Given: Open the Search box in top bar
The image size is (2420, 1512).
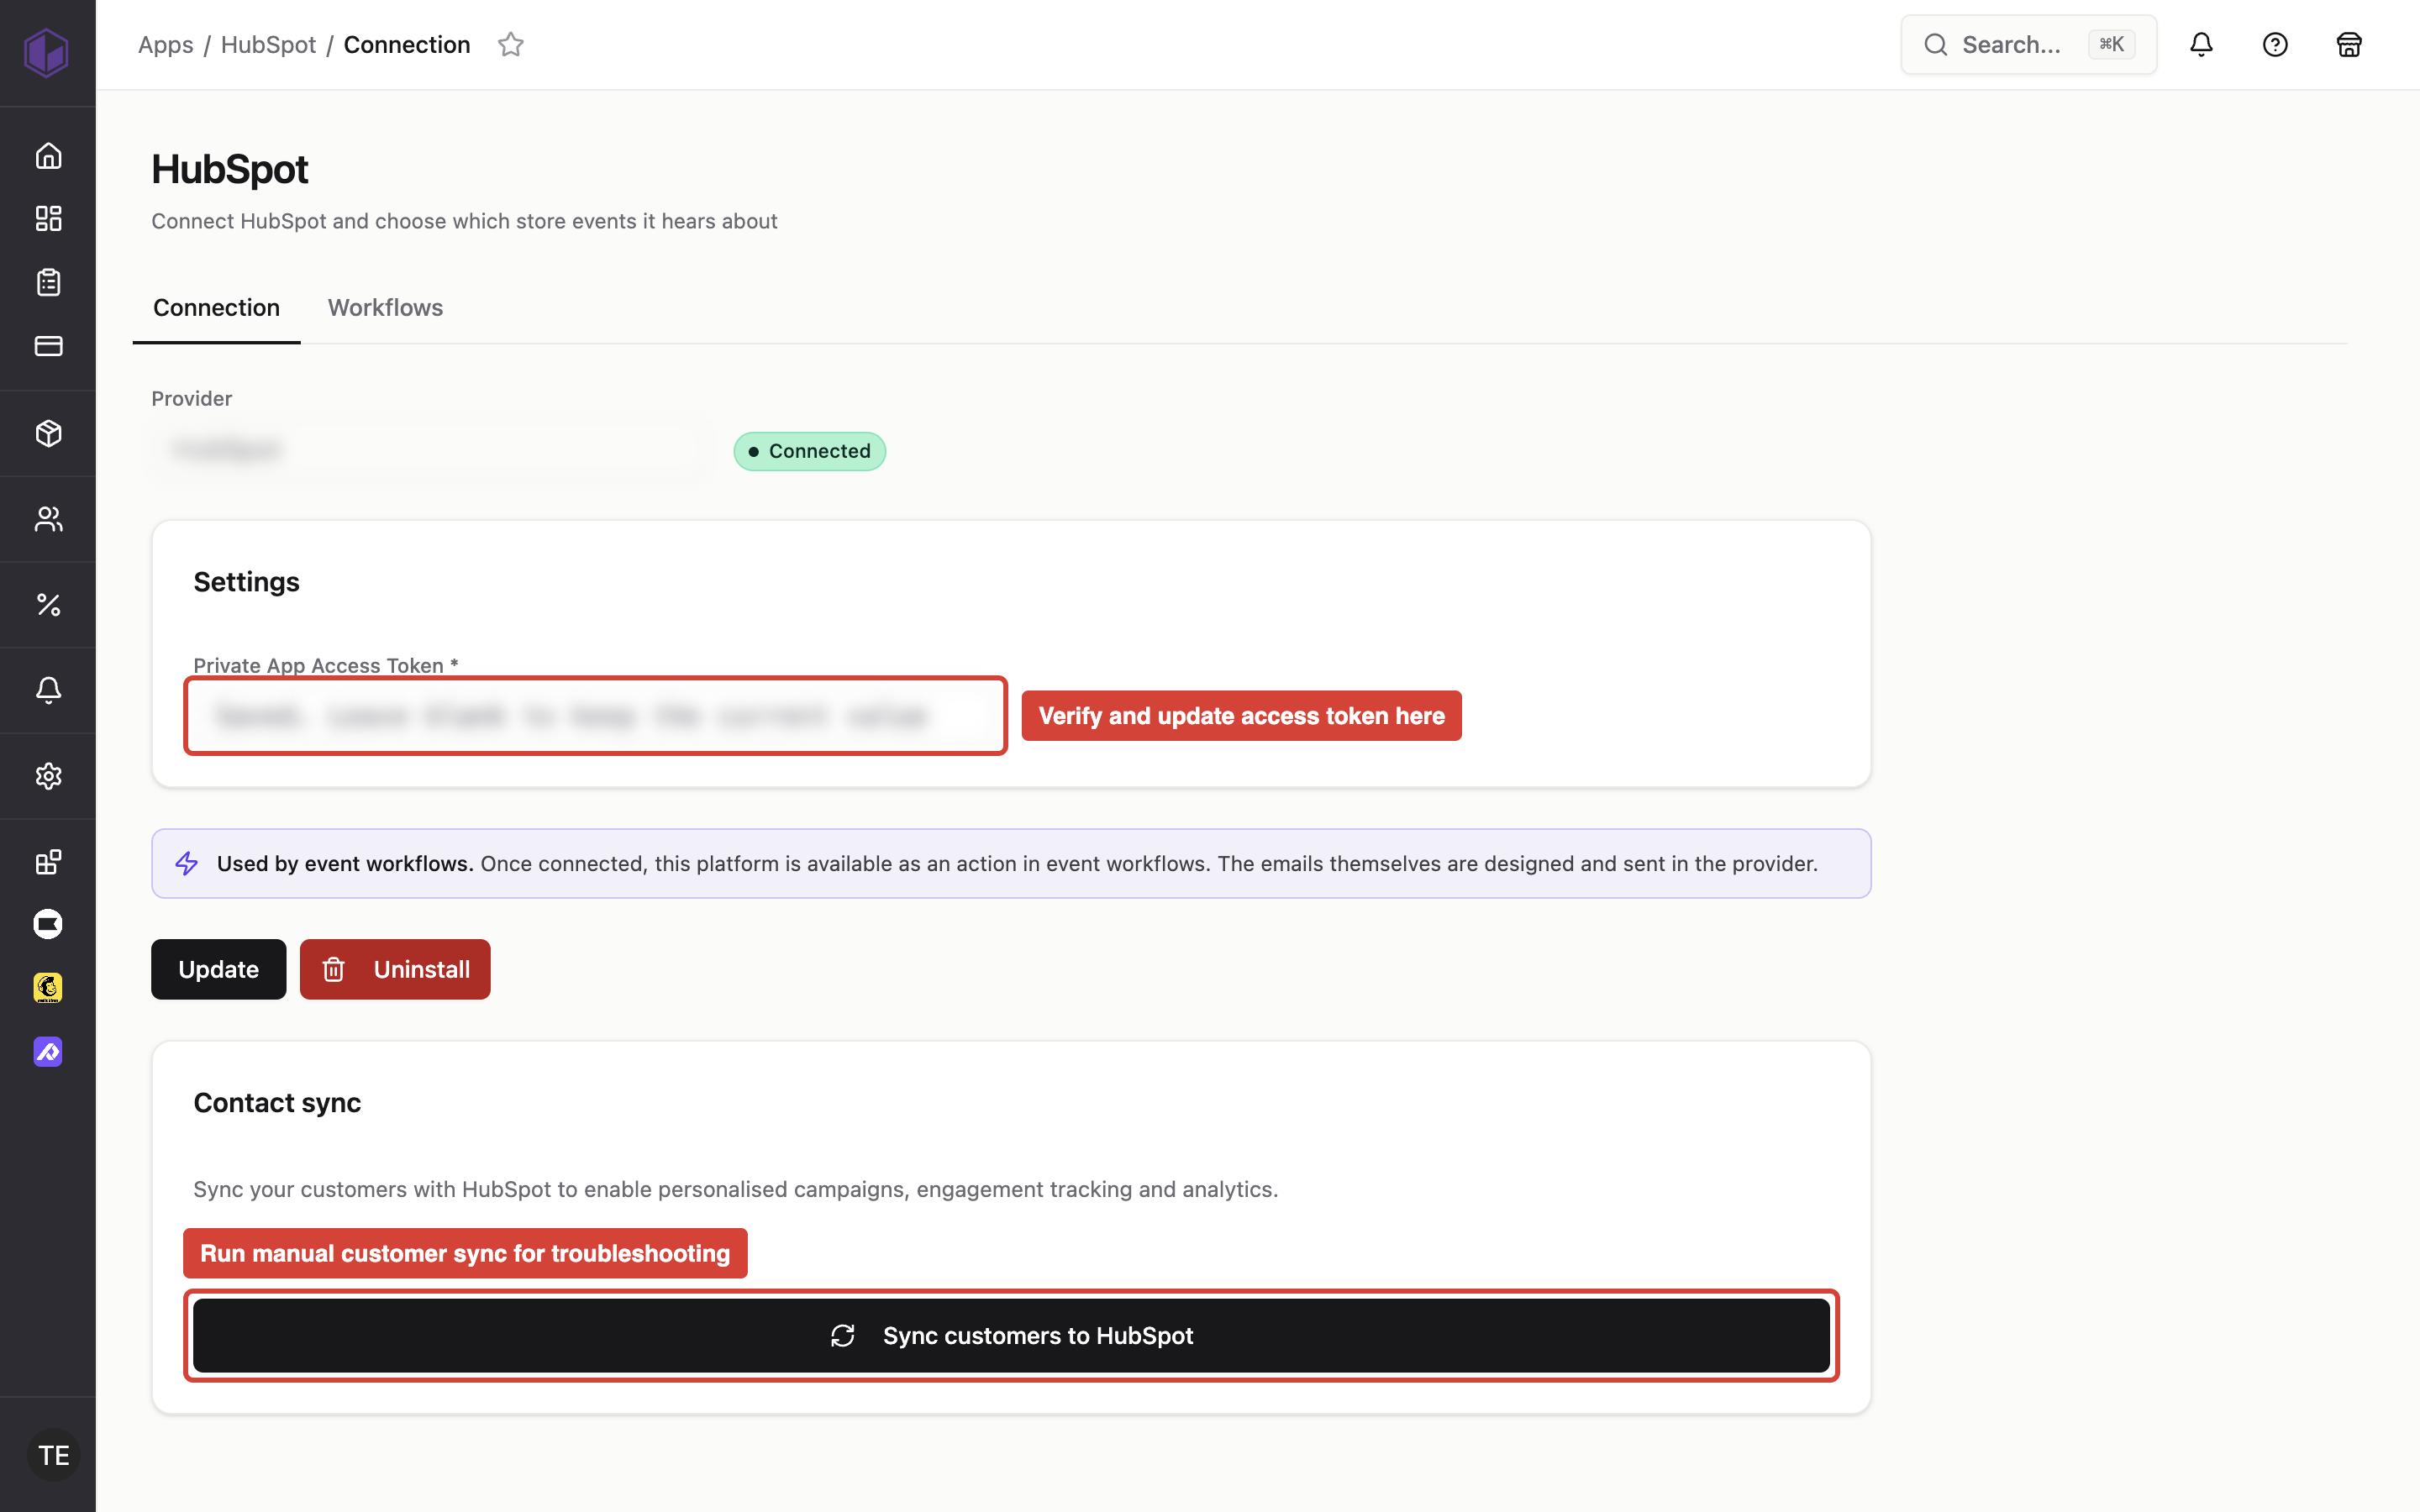Looking at the screenshot, I should click(x=2028, y=44).
